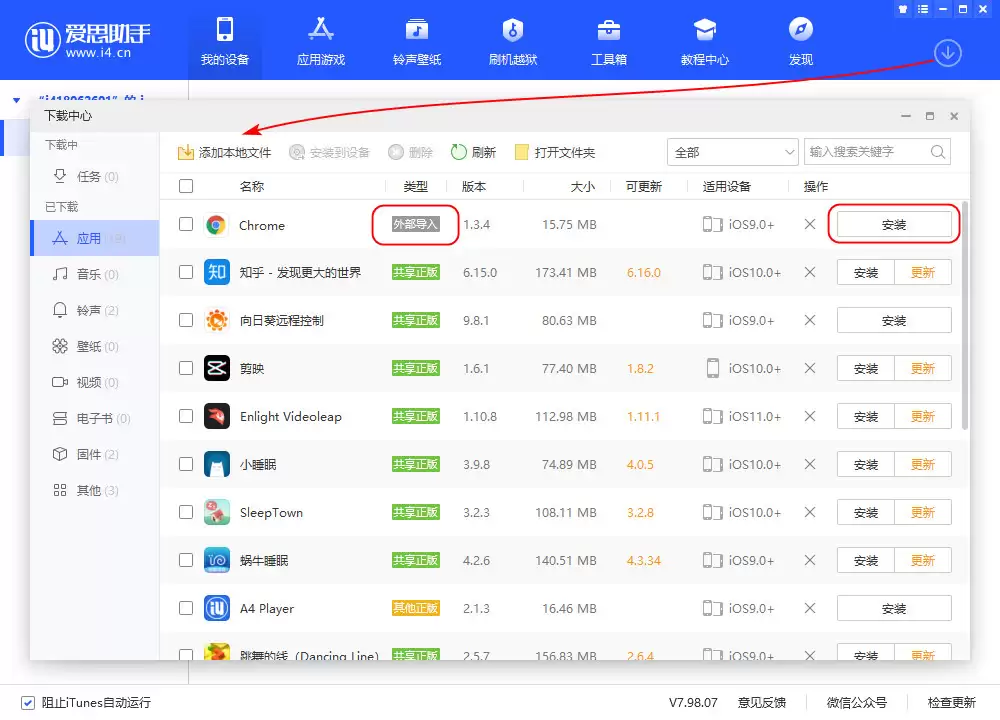This screenshot has width=1000, height=720.
Task: Click 意见反馈 link
Action: point(761,703)
